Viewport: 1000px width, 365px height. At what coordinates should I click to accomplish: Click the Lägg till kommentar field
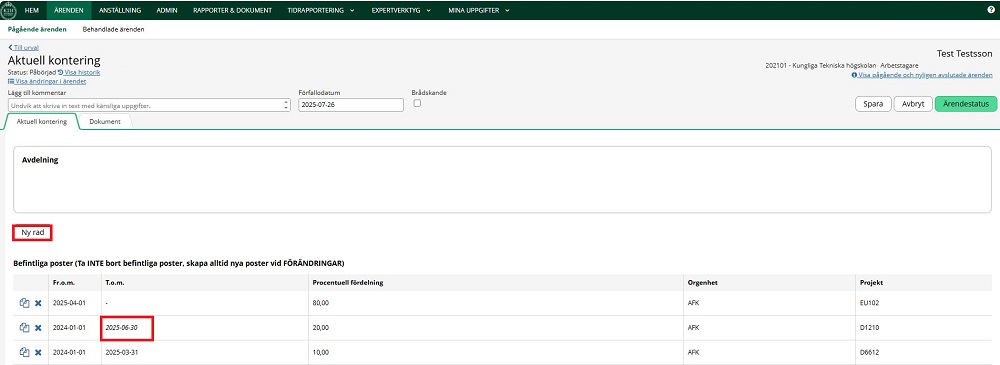(x=149, y=105)
